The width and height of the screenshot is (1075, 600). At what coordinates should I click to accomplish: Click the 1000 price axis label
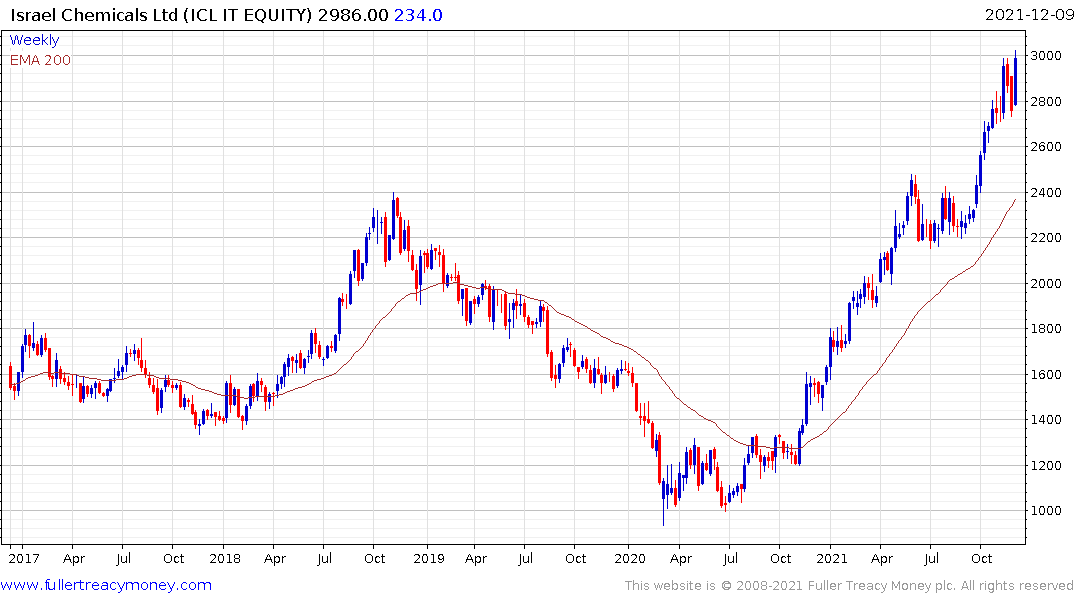coord(1046,511)
